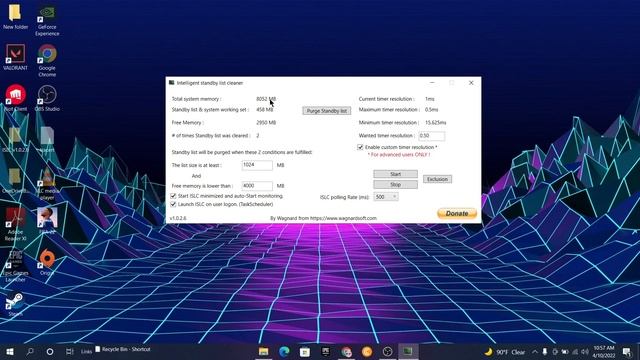Click the 'For advanced users ONLY' warning text

tap(399, 155)
